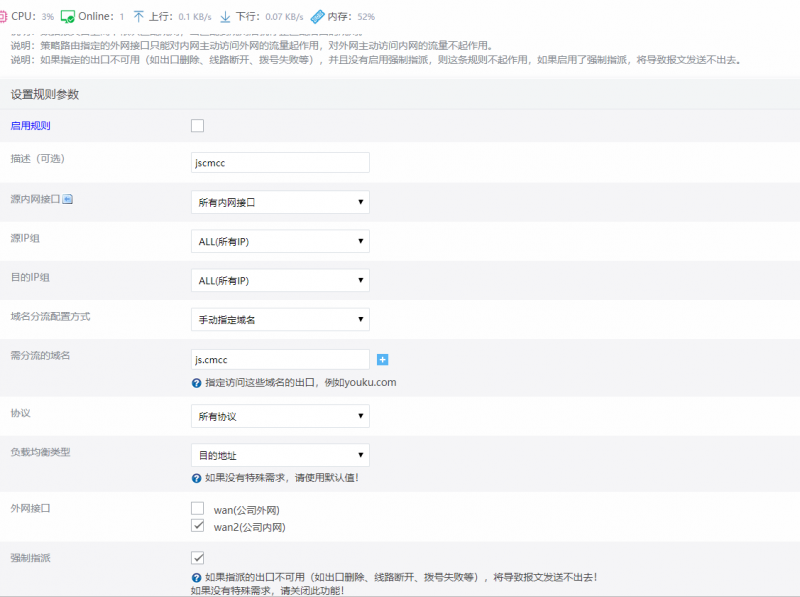Click the CPU usage chip icon
The image size is (800, 597).
(x=4, y=17)
